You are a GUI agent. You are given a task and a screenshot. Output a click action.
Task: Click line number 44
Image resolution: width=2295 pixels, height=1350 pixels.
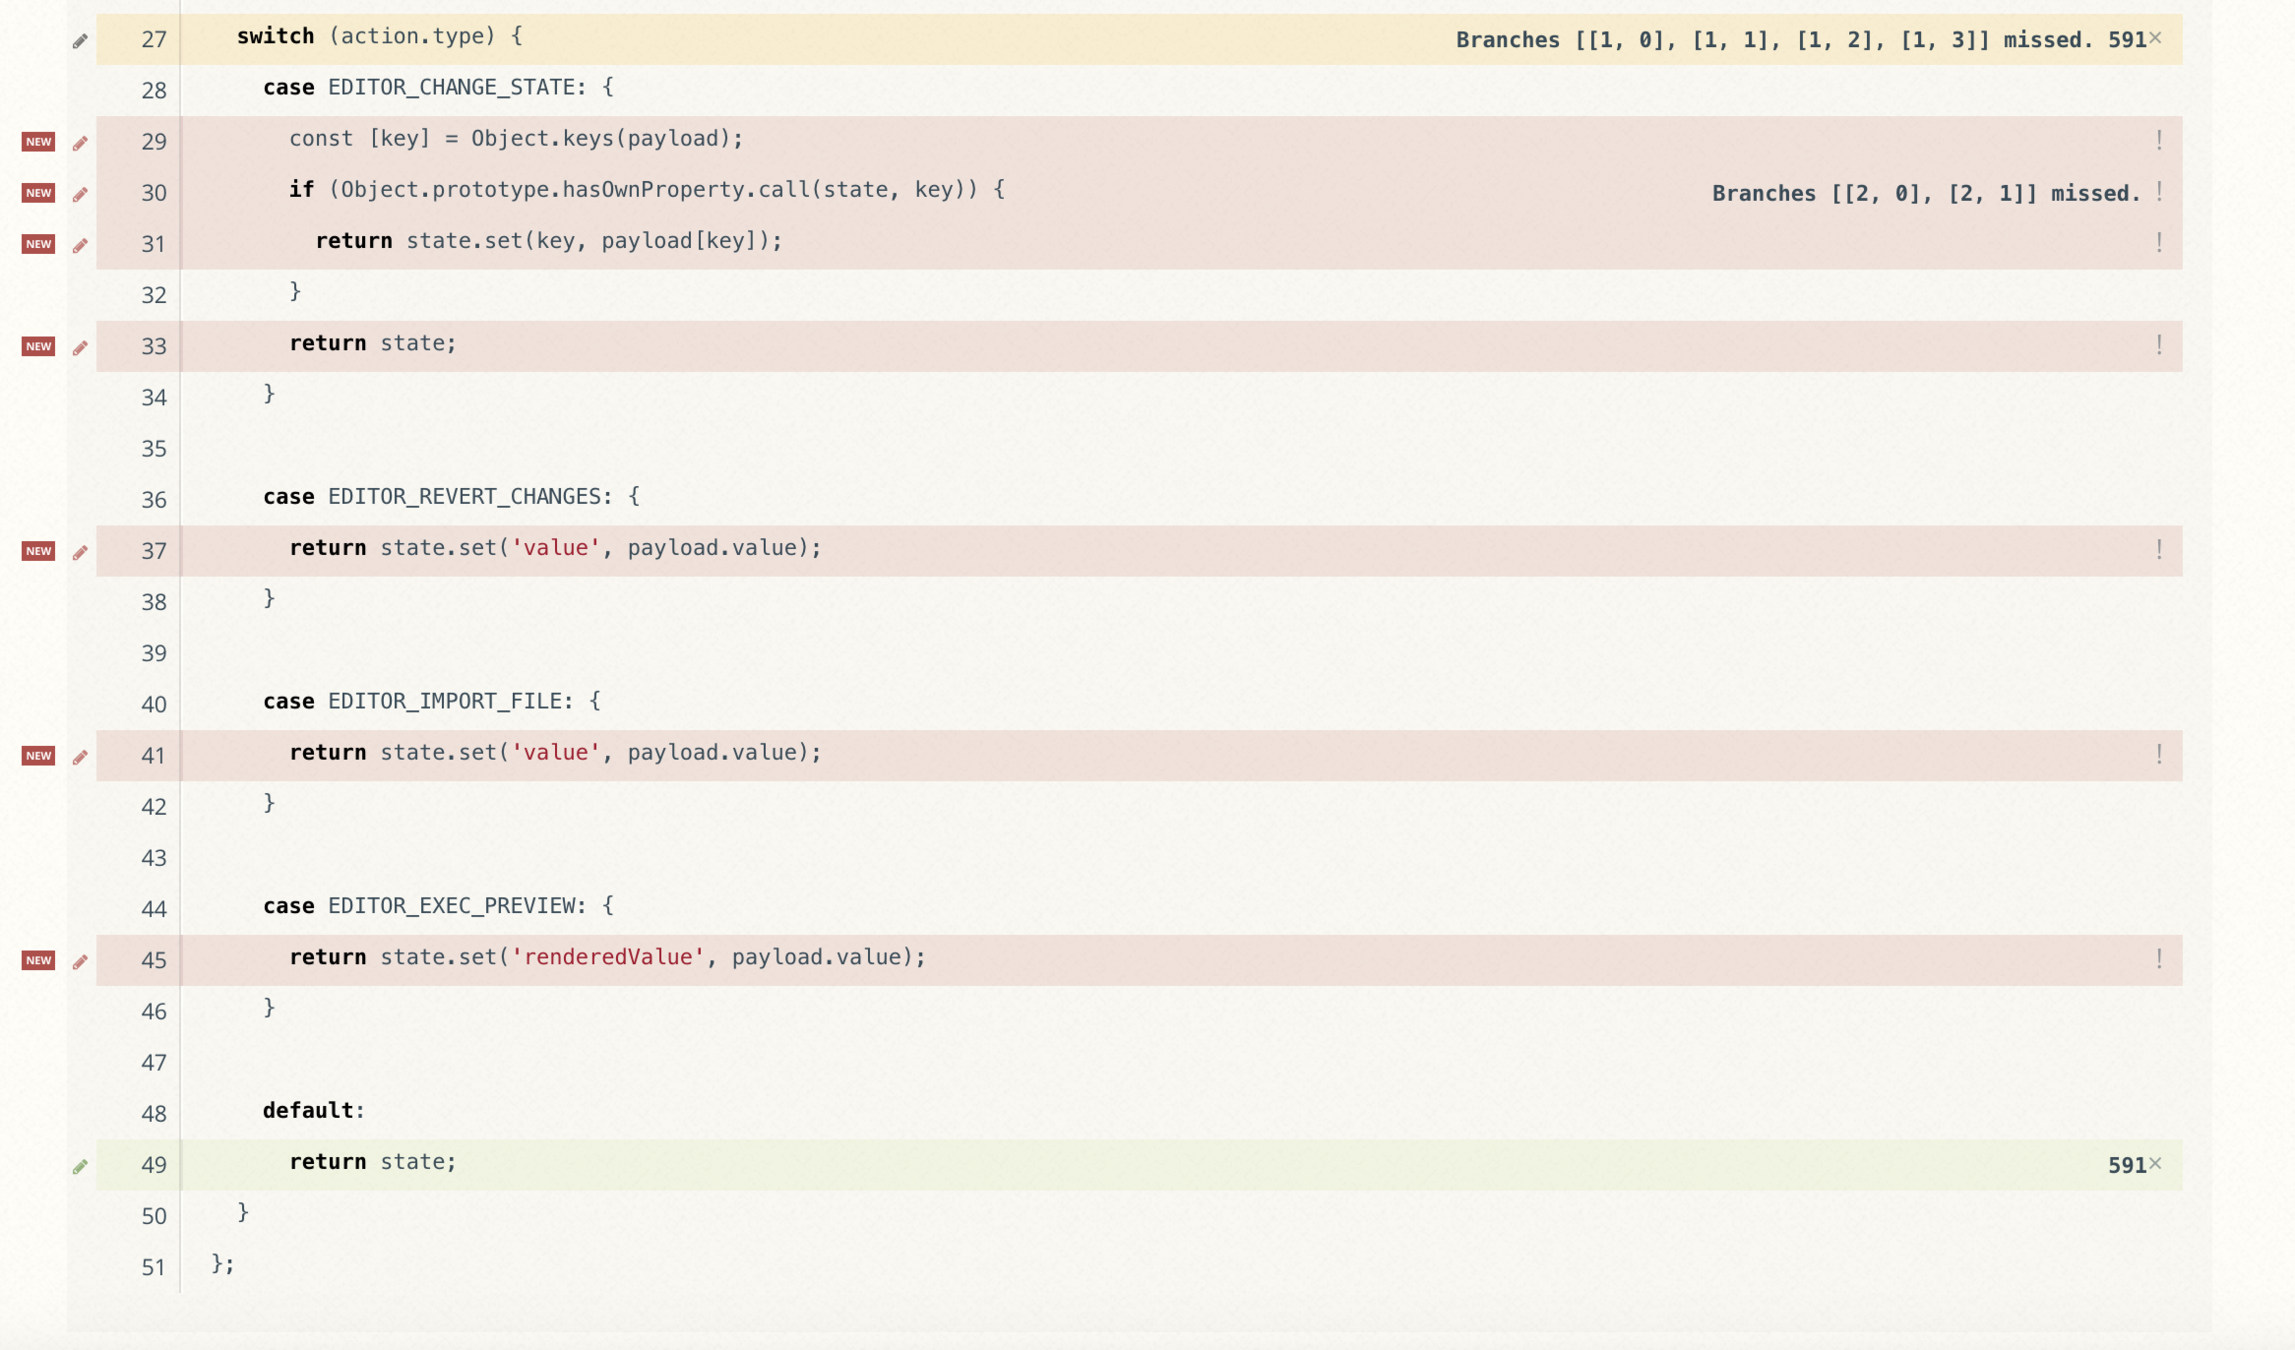point(153,909)
